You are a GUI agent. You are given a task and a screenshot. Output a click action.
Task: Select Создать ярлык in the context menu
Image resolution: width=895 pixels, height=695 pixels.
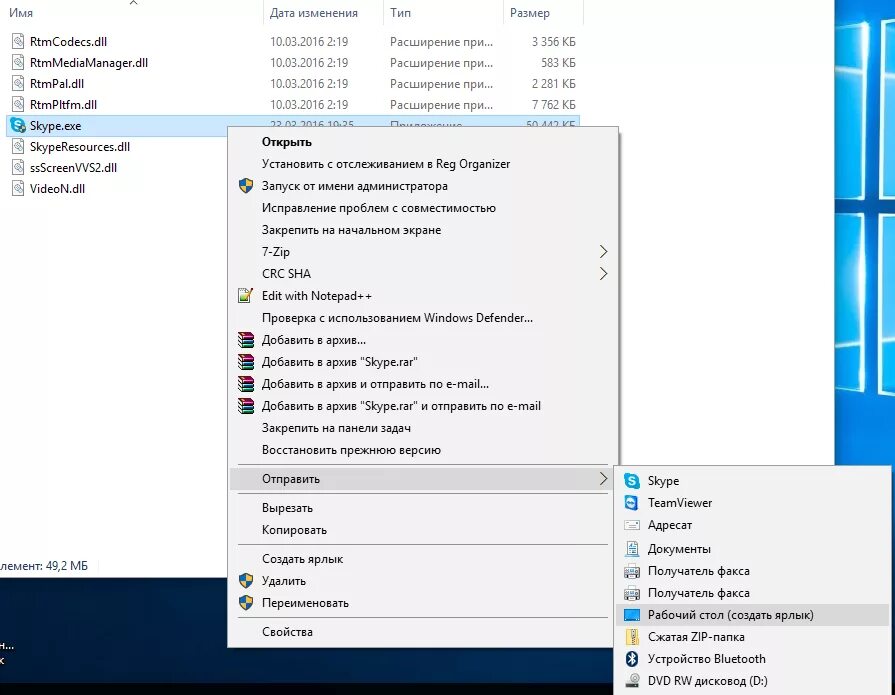coord(423,559)
